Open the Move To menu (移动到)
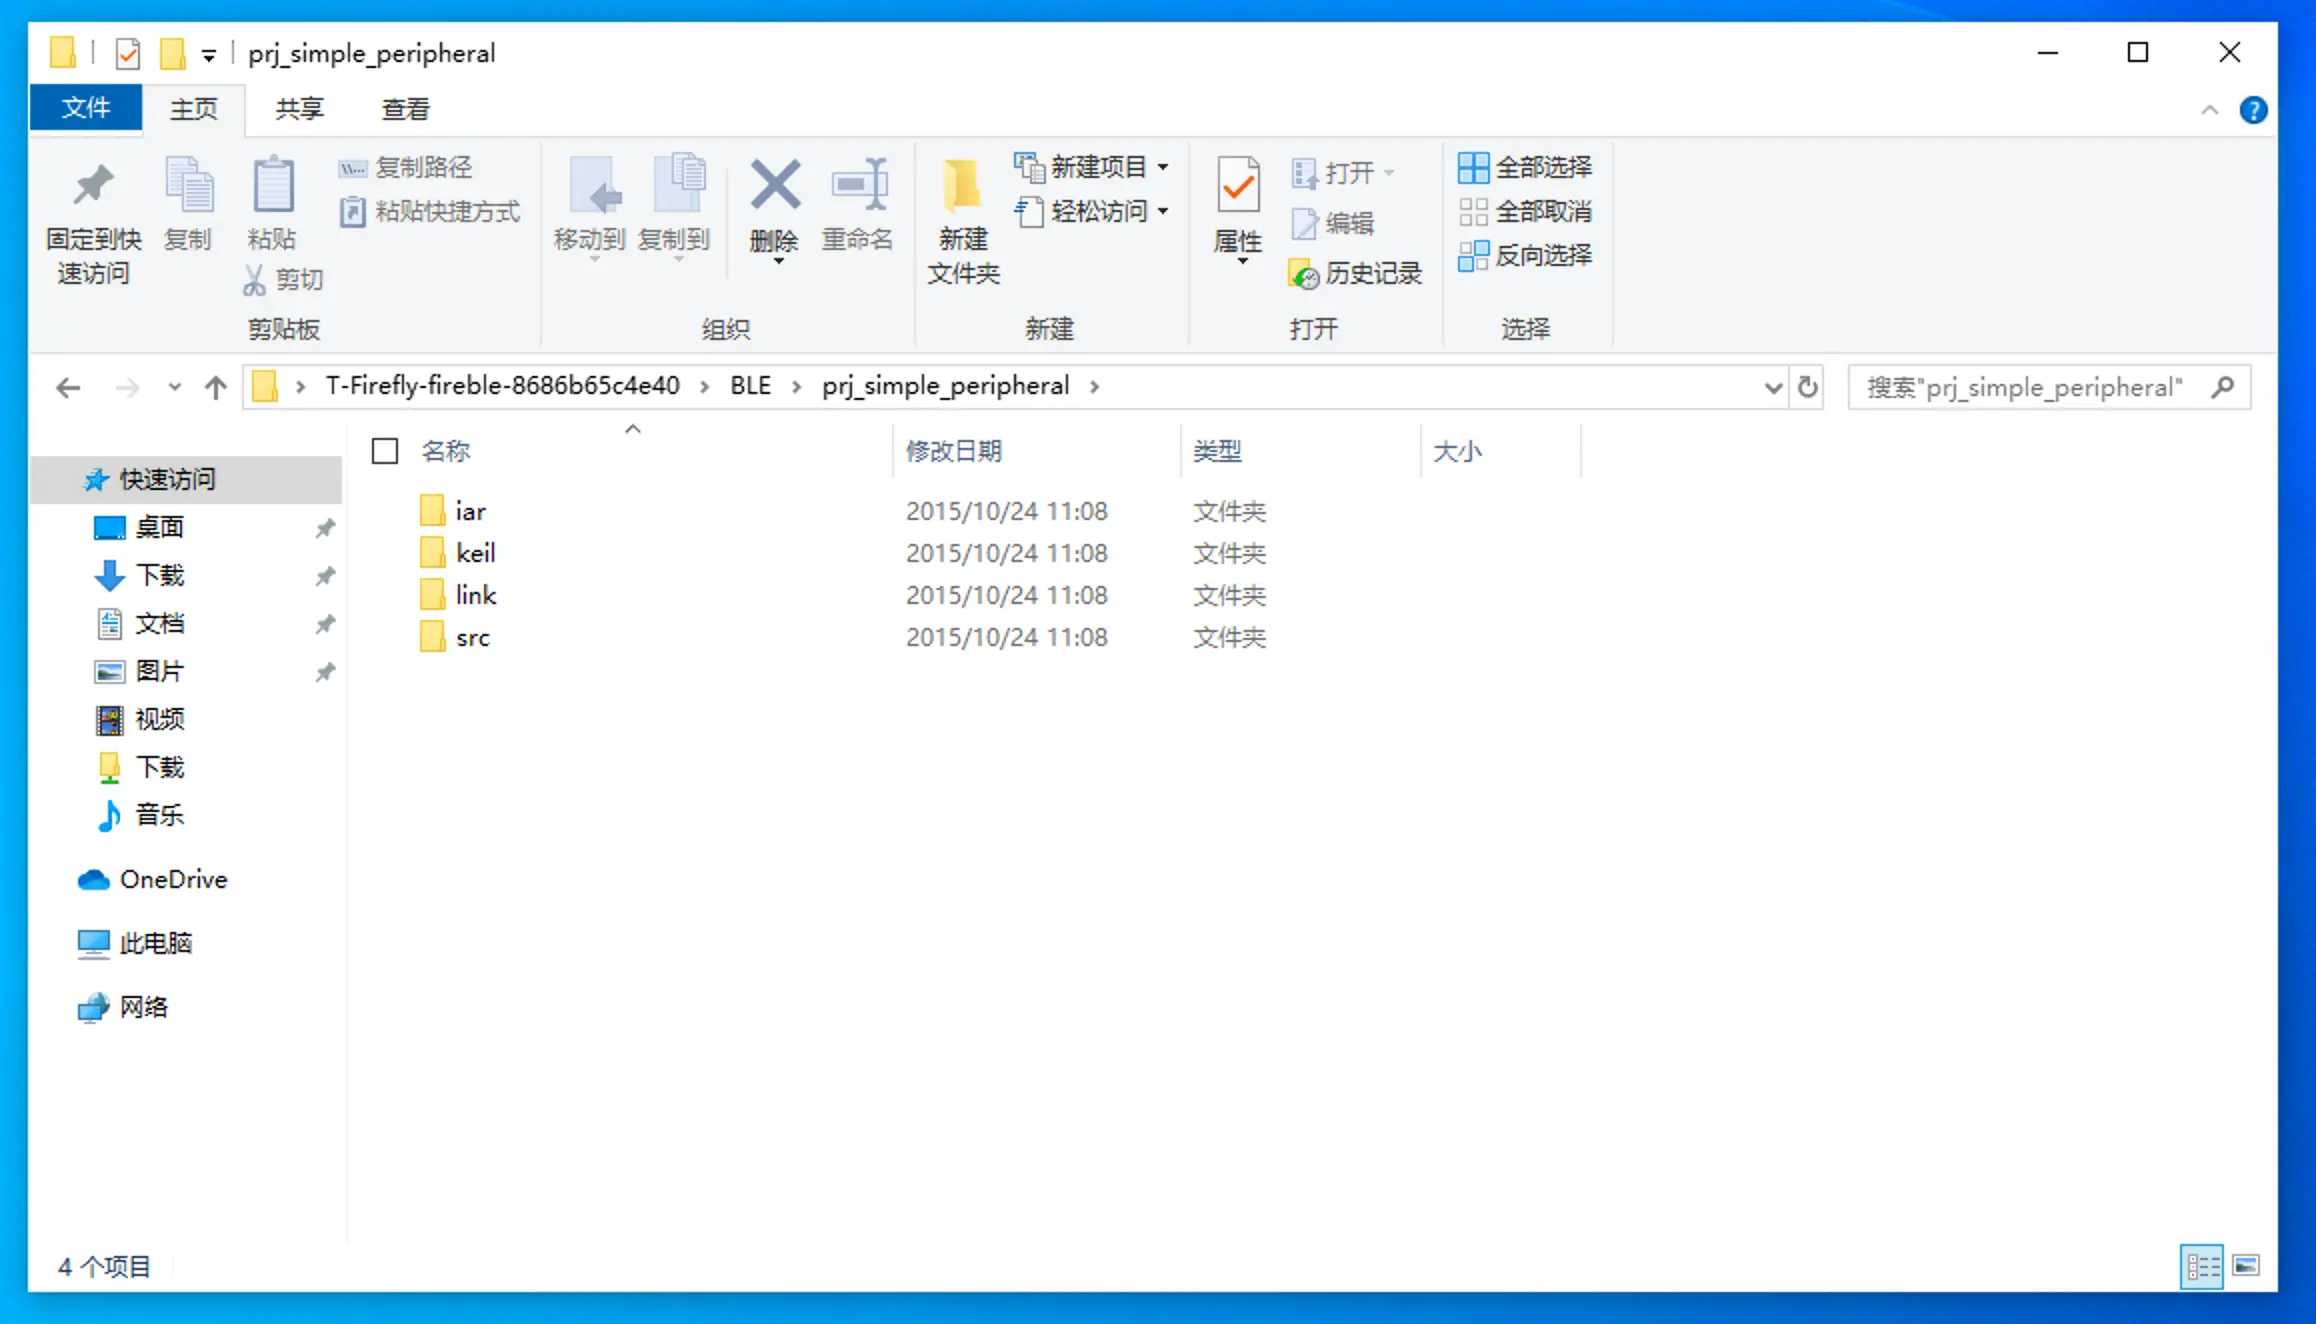This screenshot has height=1324, width=2316. (x=590, y=208)
